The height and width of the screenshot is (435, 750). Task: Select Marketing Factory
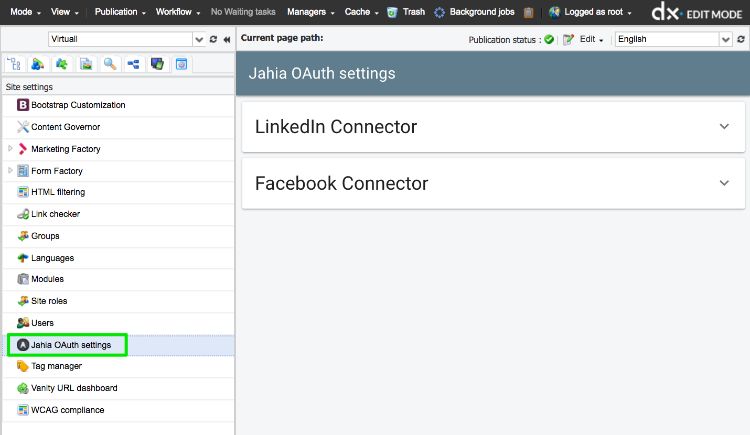(x=66, y=149)
